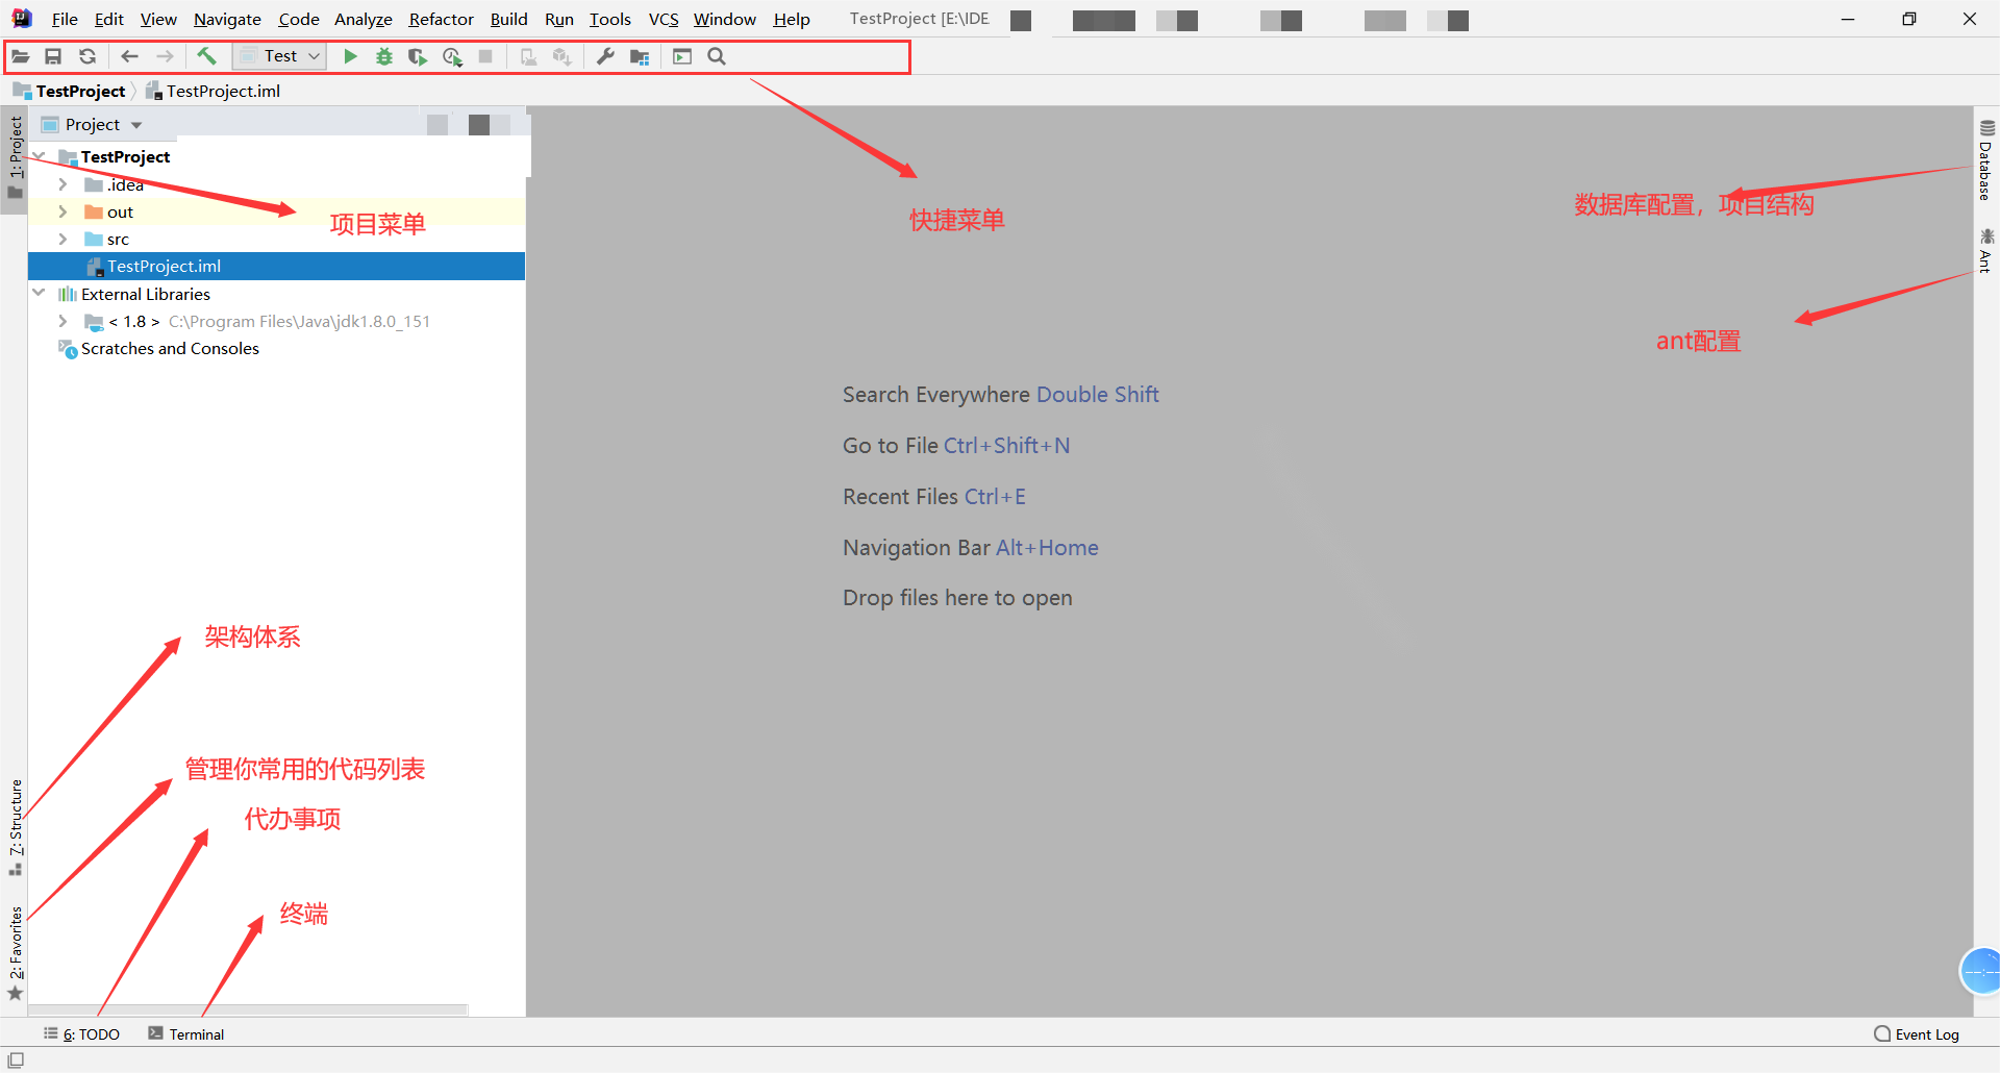Screen dimensions: 2000x1073
Task: Navigate back with the left arrow icon
Action: coord(129,57)
